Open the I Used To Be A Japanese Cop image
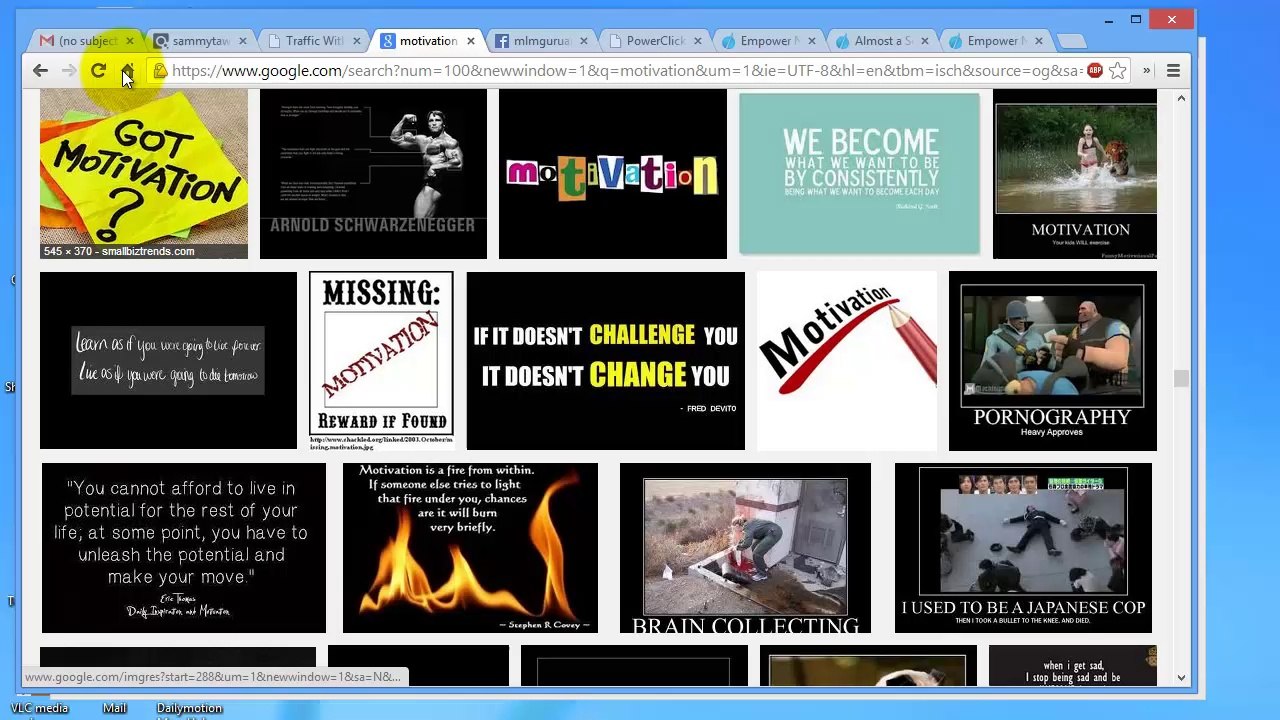Screen dimensions: 1280x720 1023,547
